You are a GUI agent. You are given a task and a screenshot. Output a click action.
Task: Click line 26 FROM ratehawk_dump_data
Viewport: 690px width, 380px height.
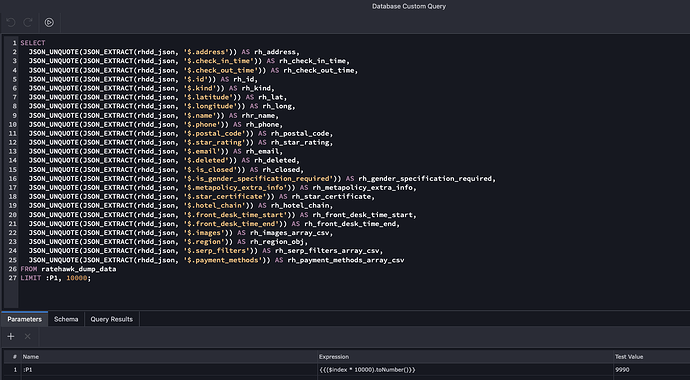click(68, 269)
